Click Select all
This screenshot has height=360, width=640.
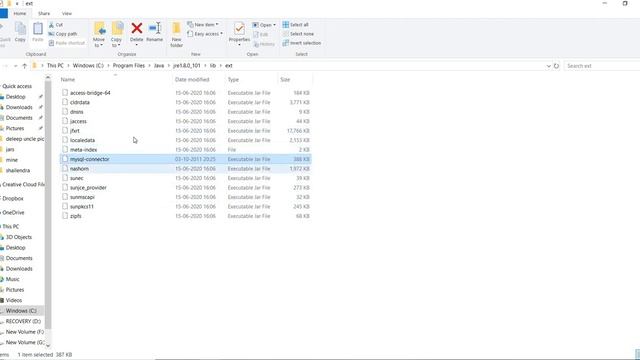296,25
